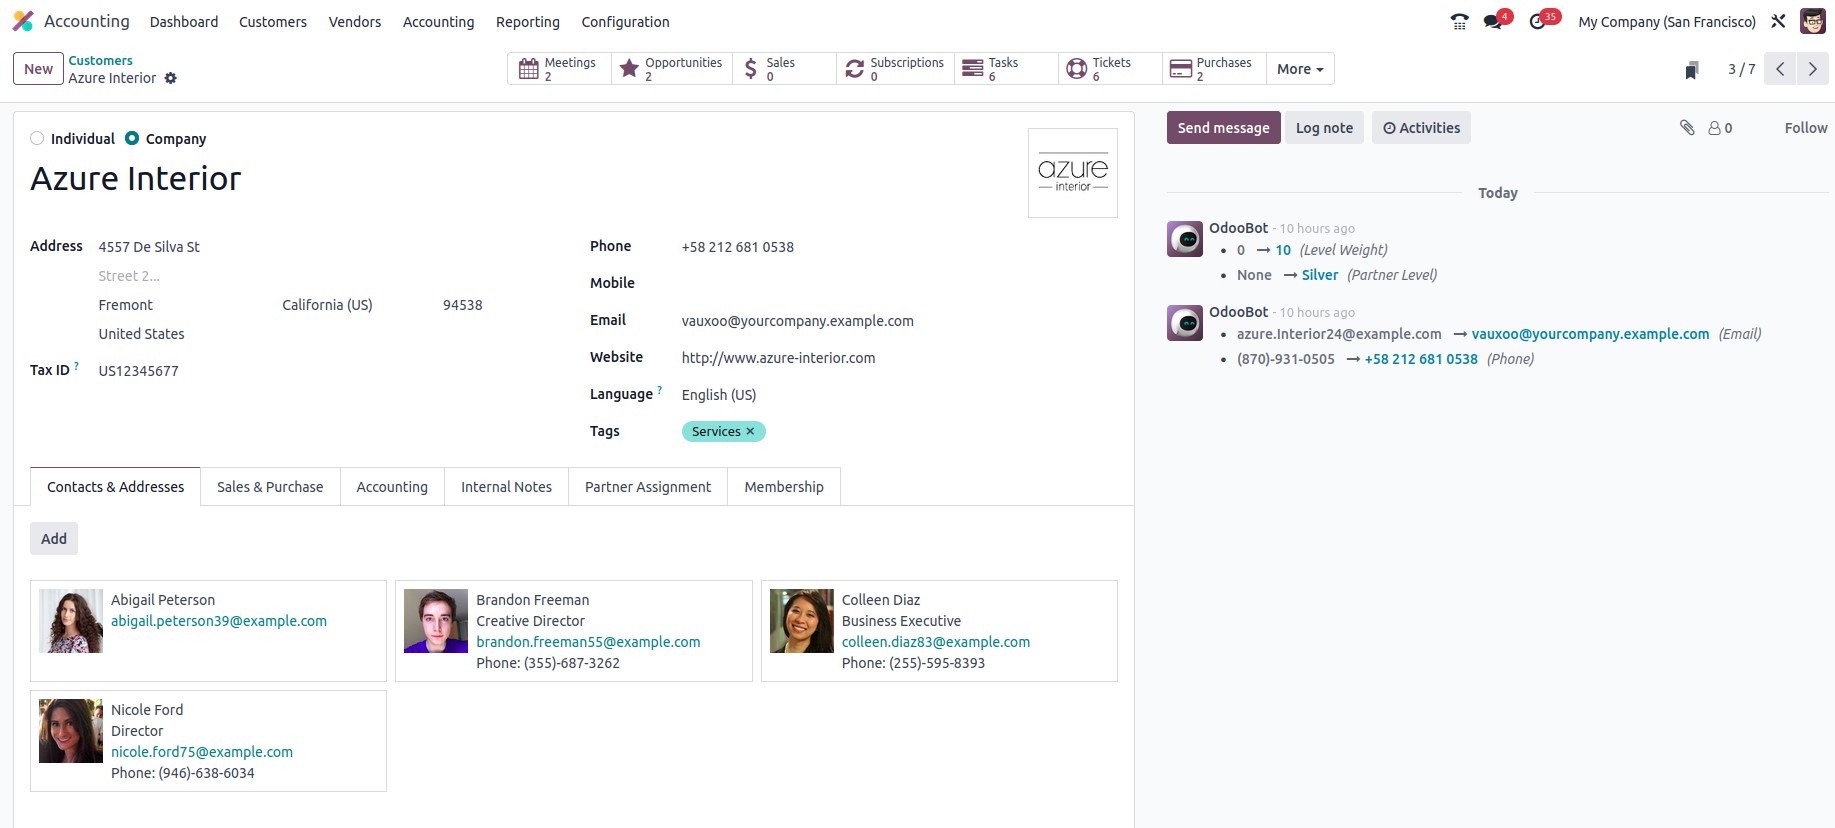Viewport: 1835px width, 828px height.
Task: Open the user avatar menu
Action: [x=1813, y=21]
